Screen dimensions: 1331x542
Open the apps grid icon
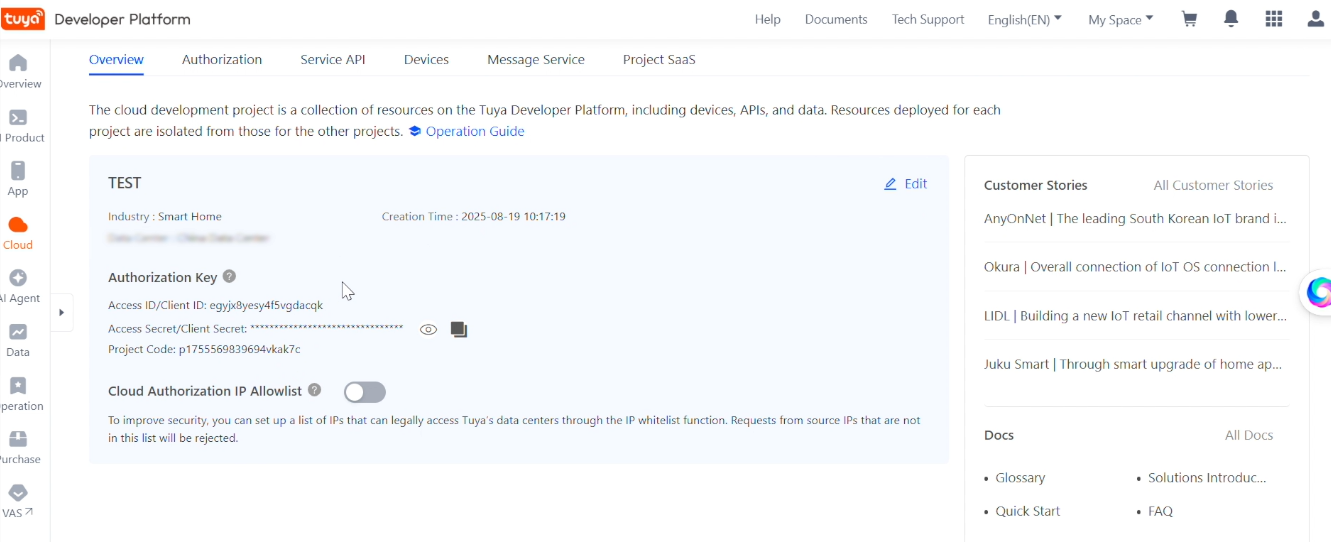(1273, 19)
